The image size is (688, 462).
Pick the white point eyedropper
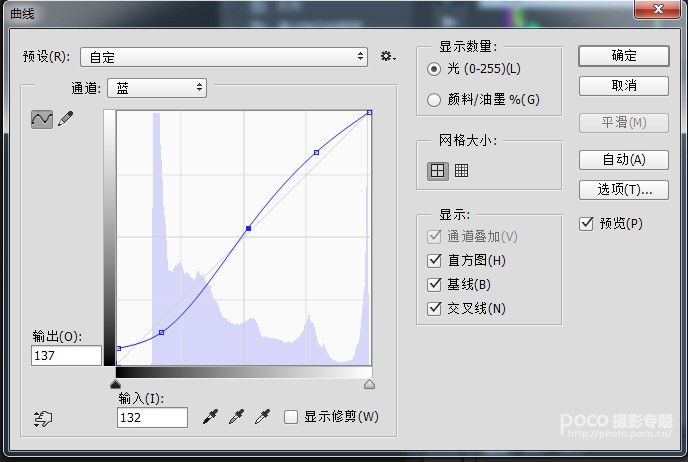[x=263, y=416]
